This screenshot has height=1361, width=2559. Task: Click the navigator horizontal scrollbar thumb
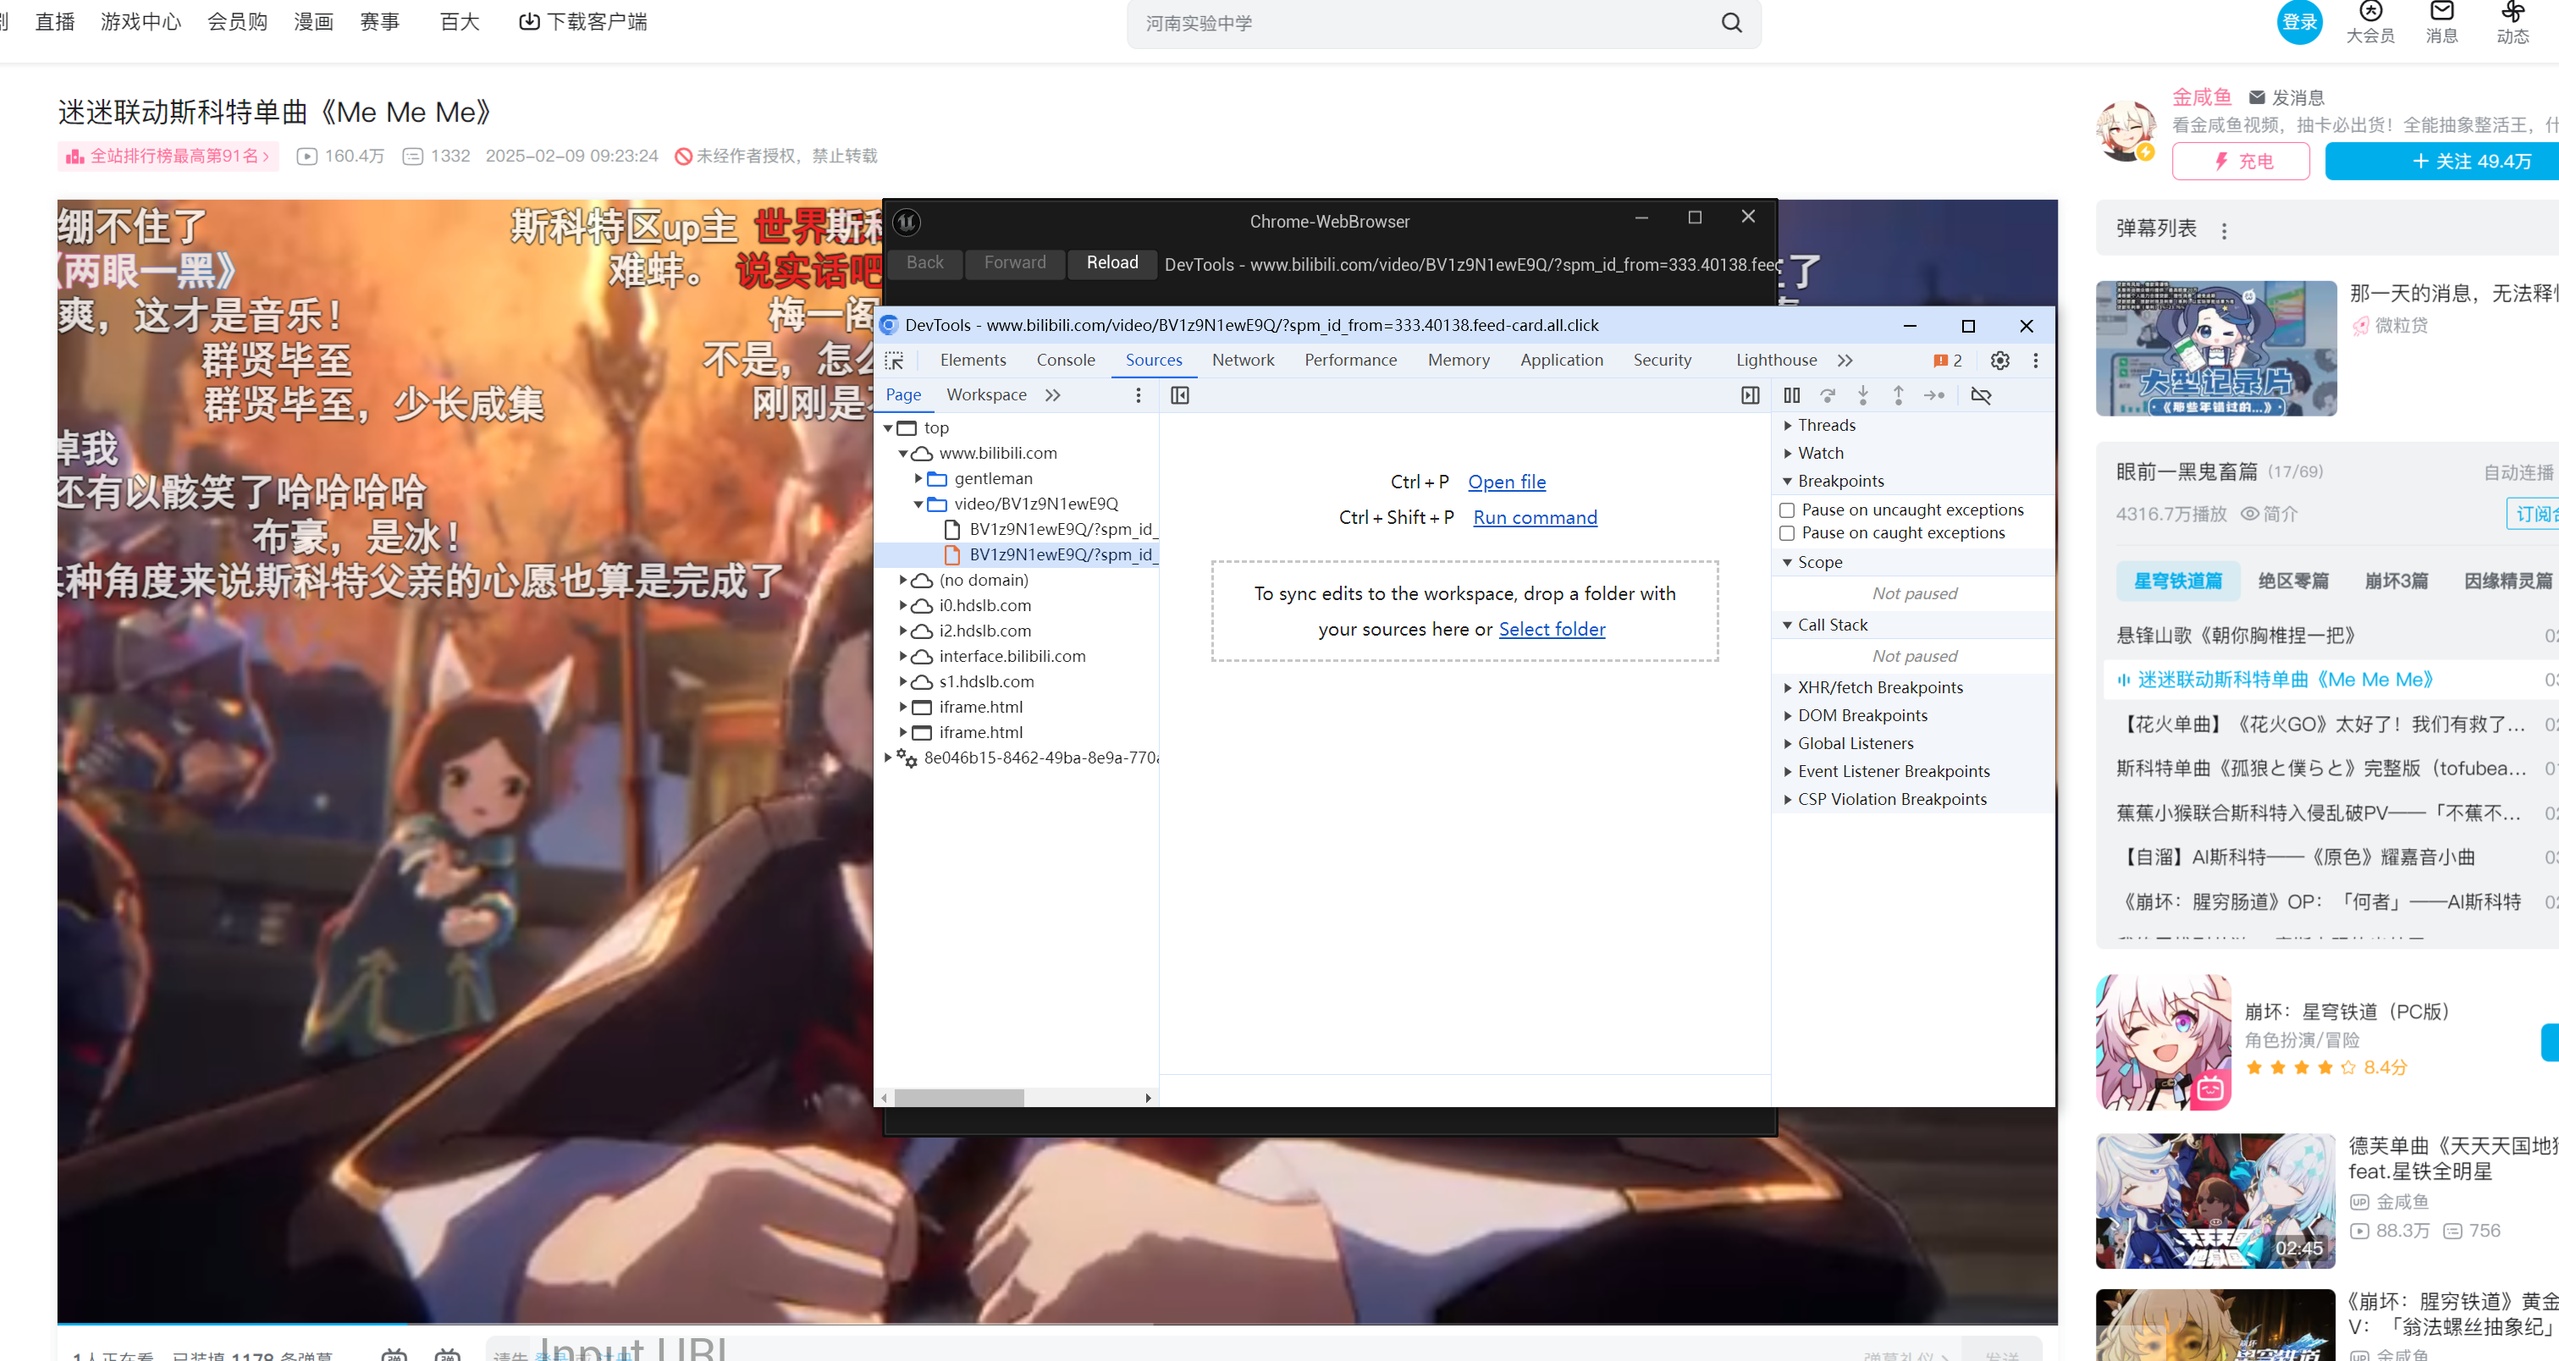[x=958, y=1098]
